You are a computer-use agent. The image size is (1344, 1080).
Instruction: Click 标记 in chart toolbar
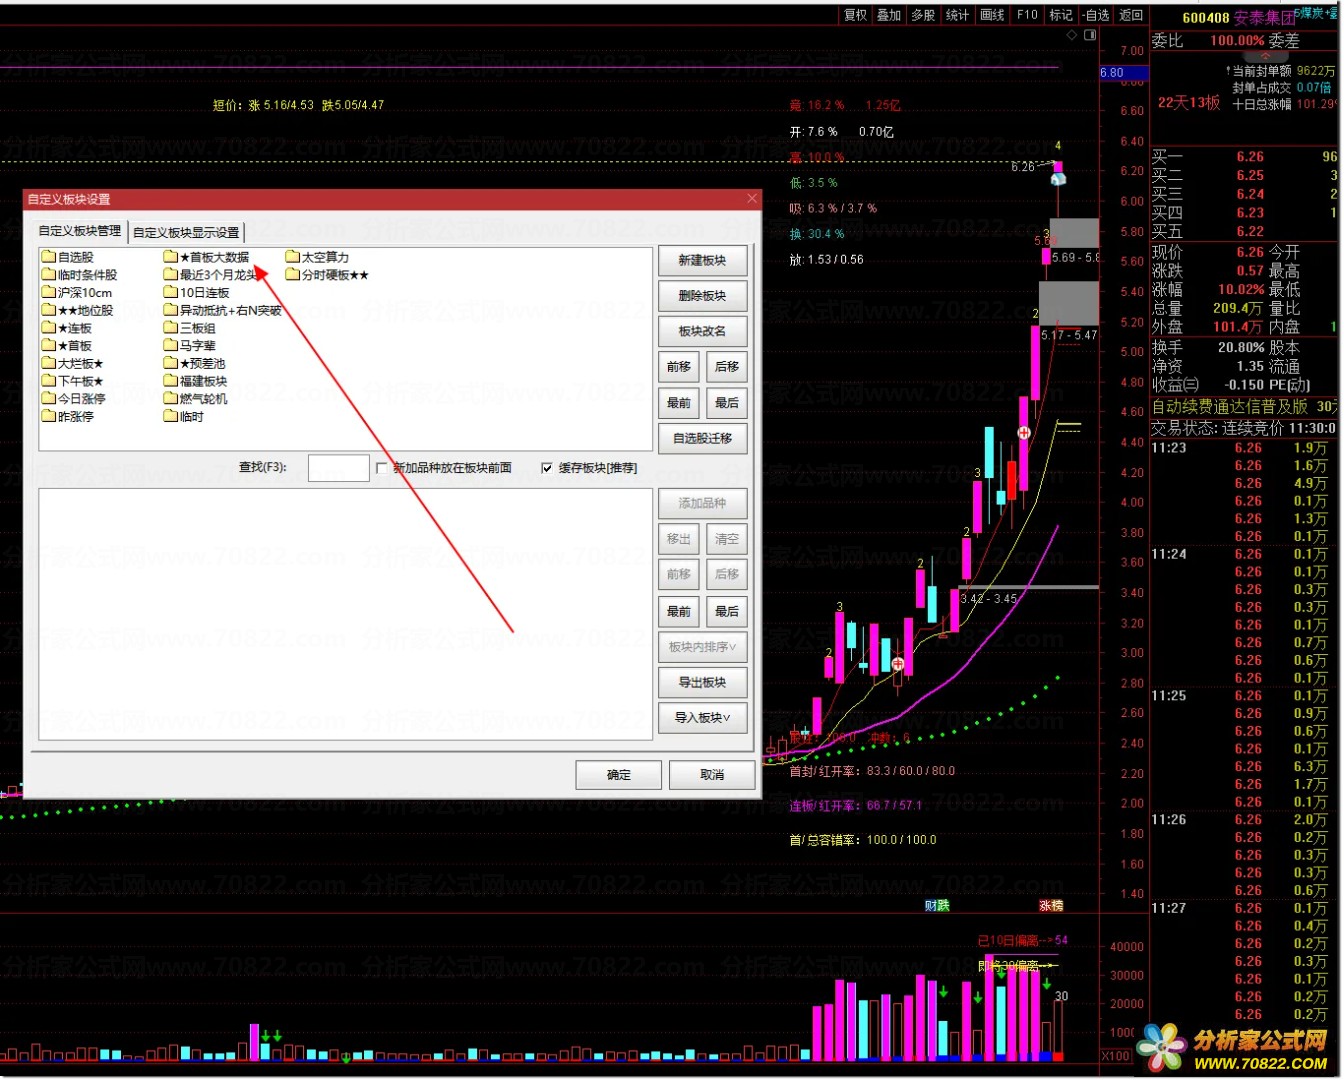pos(1060,15)
